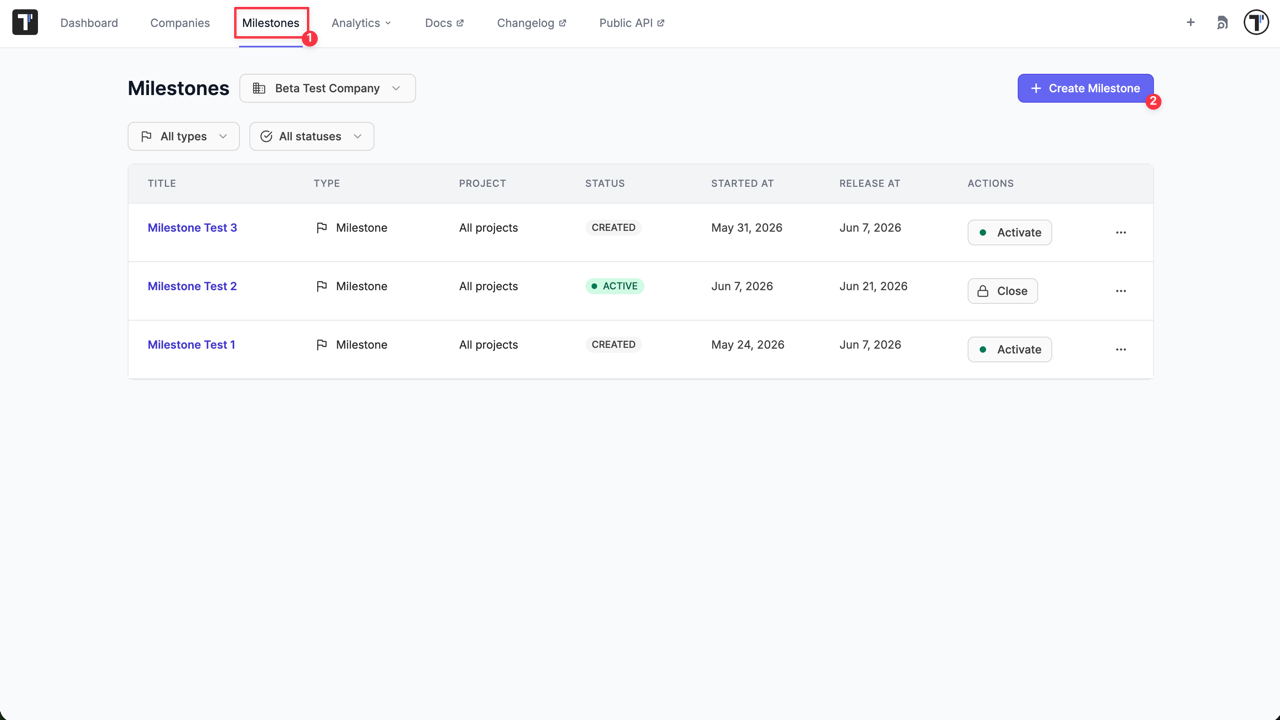Image resolution: width=1280 pixels, height=720 pixels.
Task: Open the Milestone Test 3 link
Action: click(x=192, y=228)
